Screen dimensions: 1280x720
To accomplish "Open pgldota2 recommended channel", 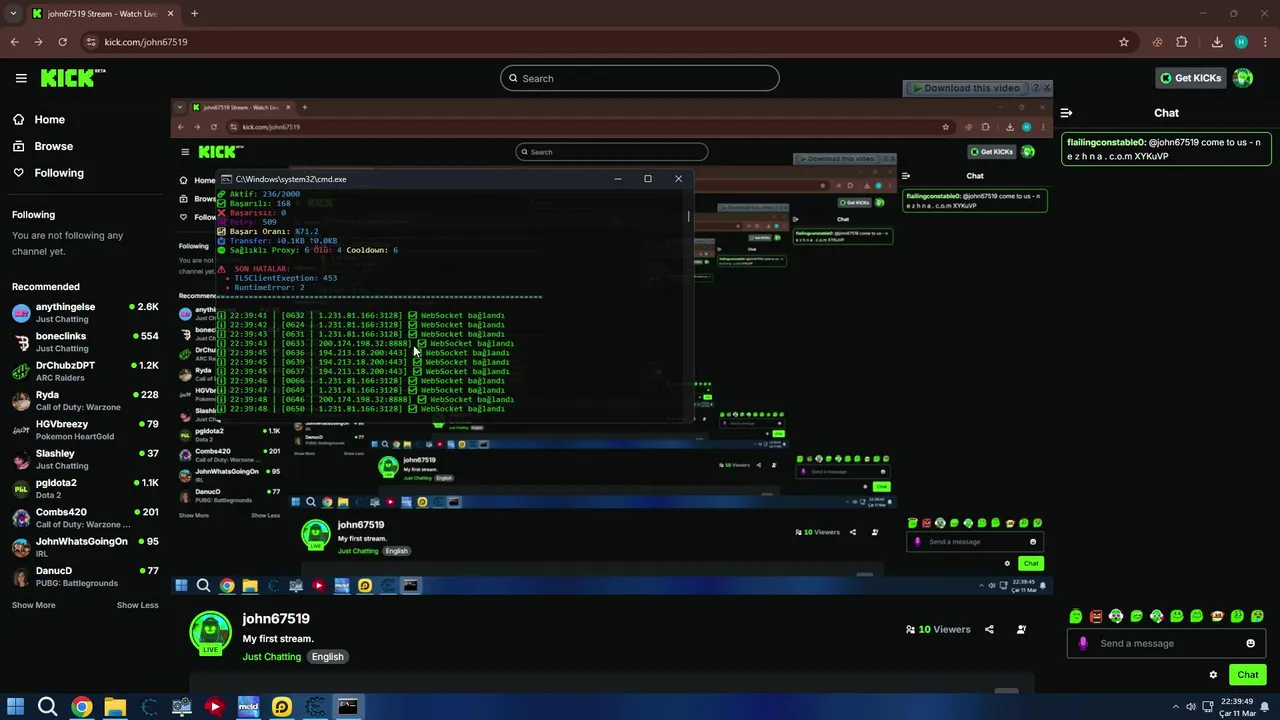I will [x=85, y=488].
